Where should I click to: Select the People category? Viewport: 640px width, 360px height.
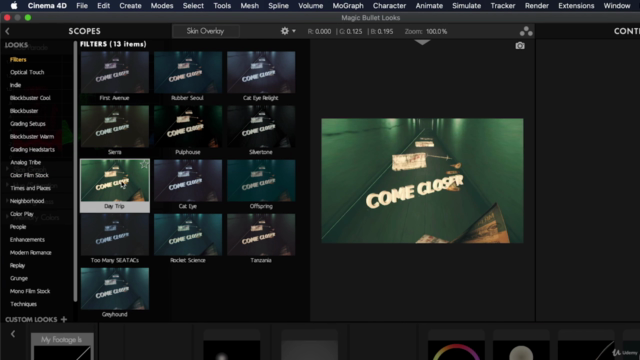[x=18, y=227]
